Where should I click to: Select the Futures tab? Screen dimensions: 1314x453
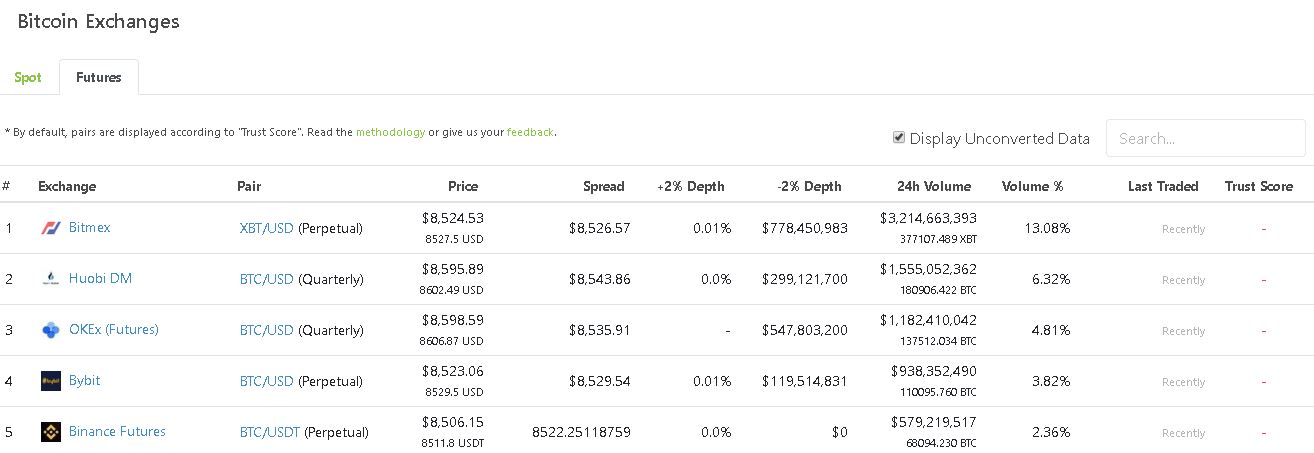99,77
